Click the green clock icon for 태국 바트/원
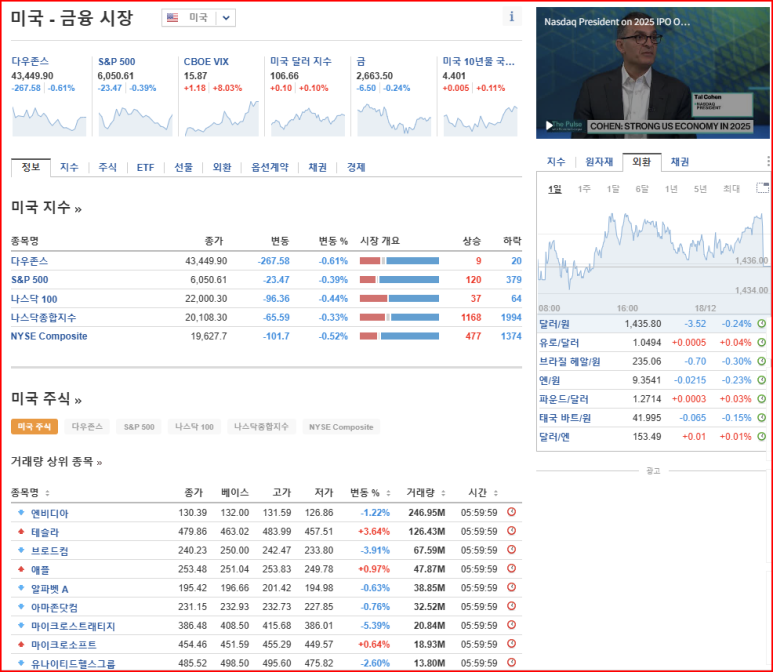The height and width of the screenshot is (672, 773). pos(762,417)
